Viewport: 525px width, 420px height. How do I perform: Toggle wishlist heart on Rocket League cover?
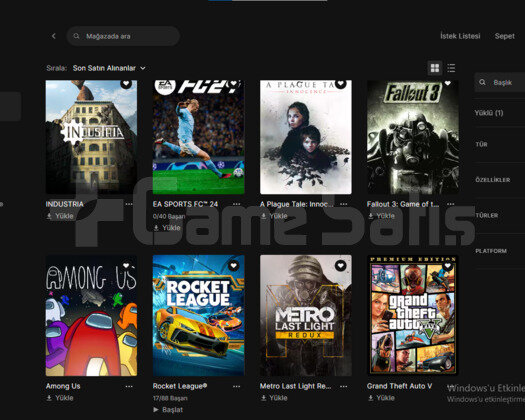click(233, 266)
